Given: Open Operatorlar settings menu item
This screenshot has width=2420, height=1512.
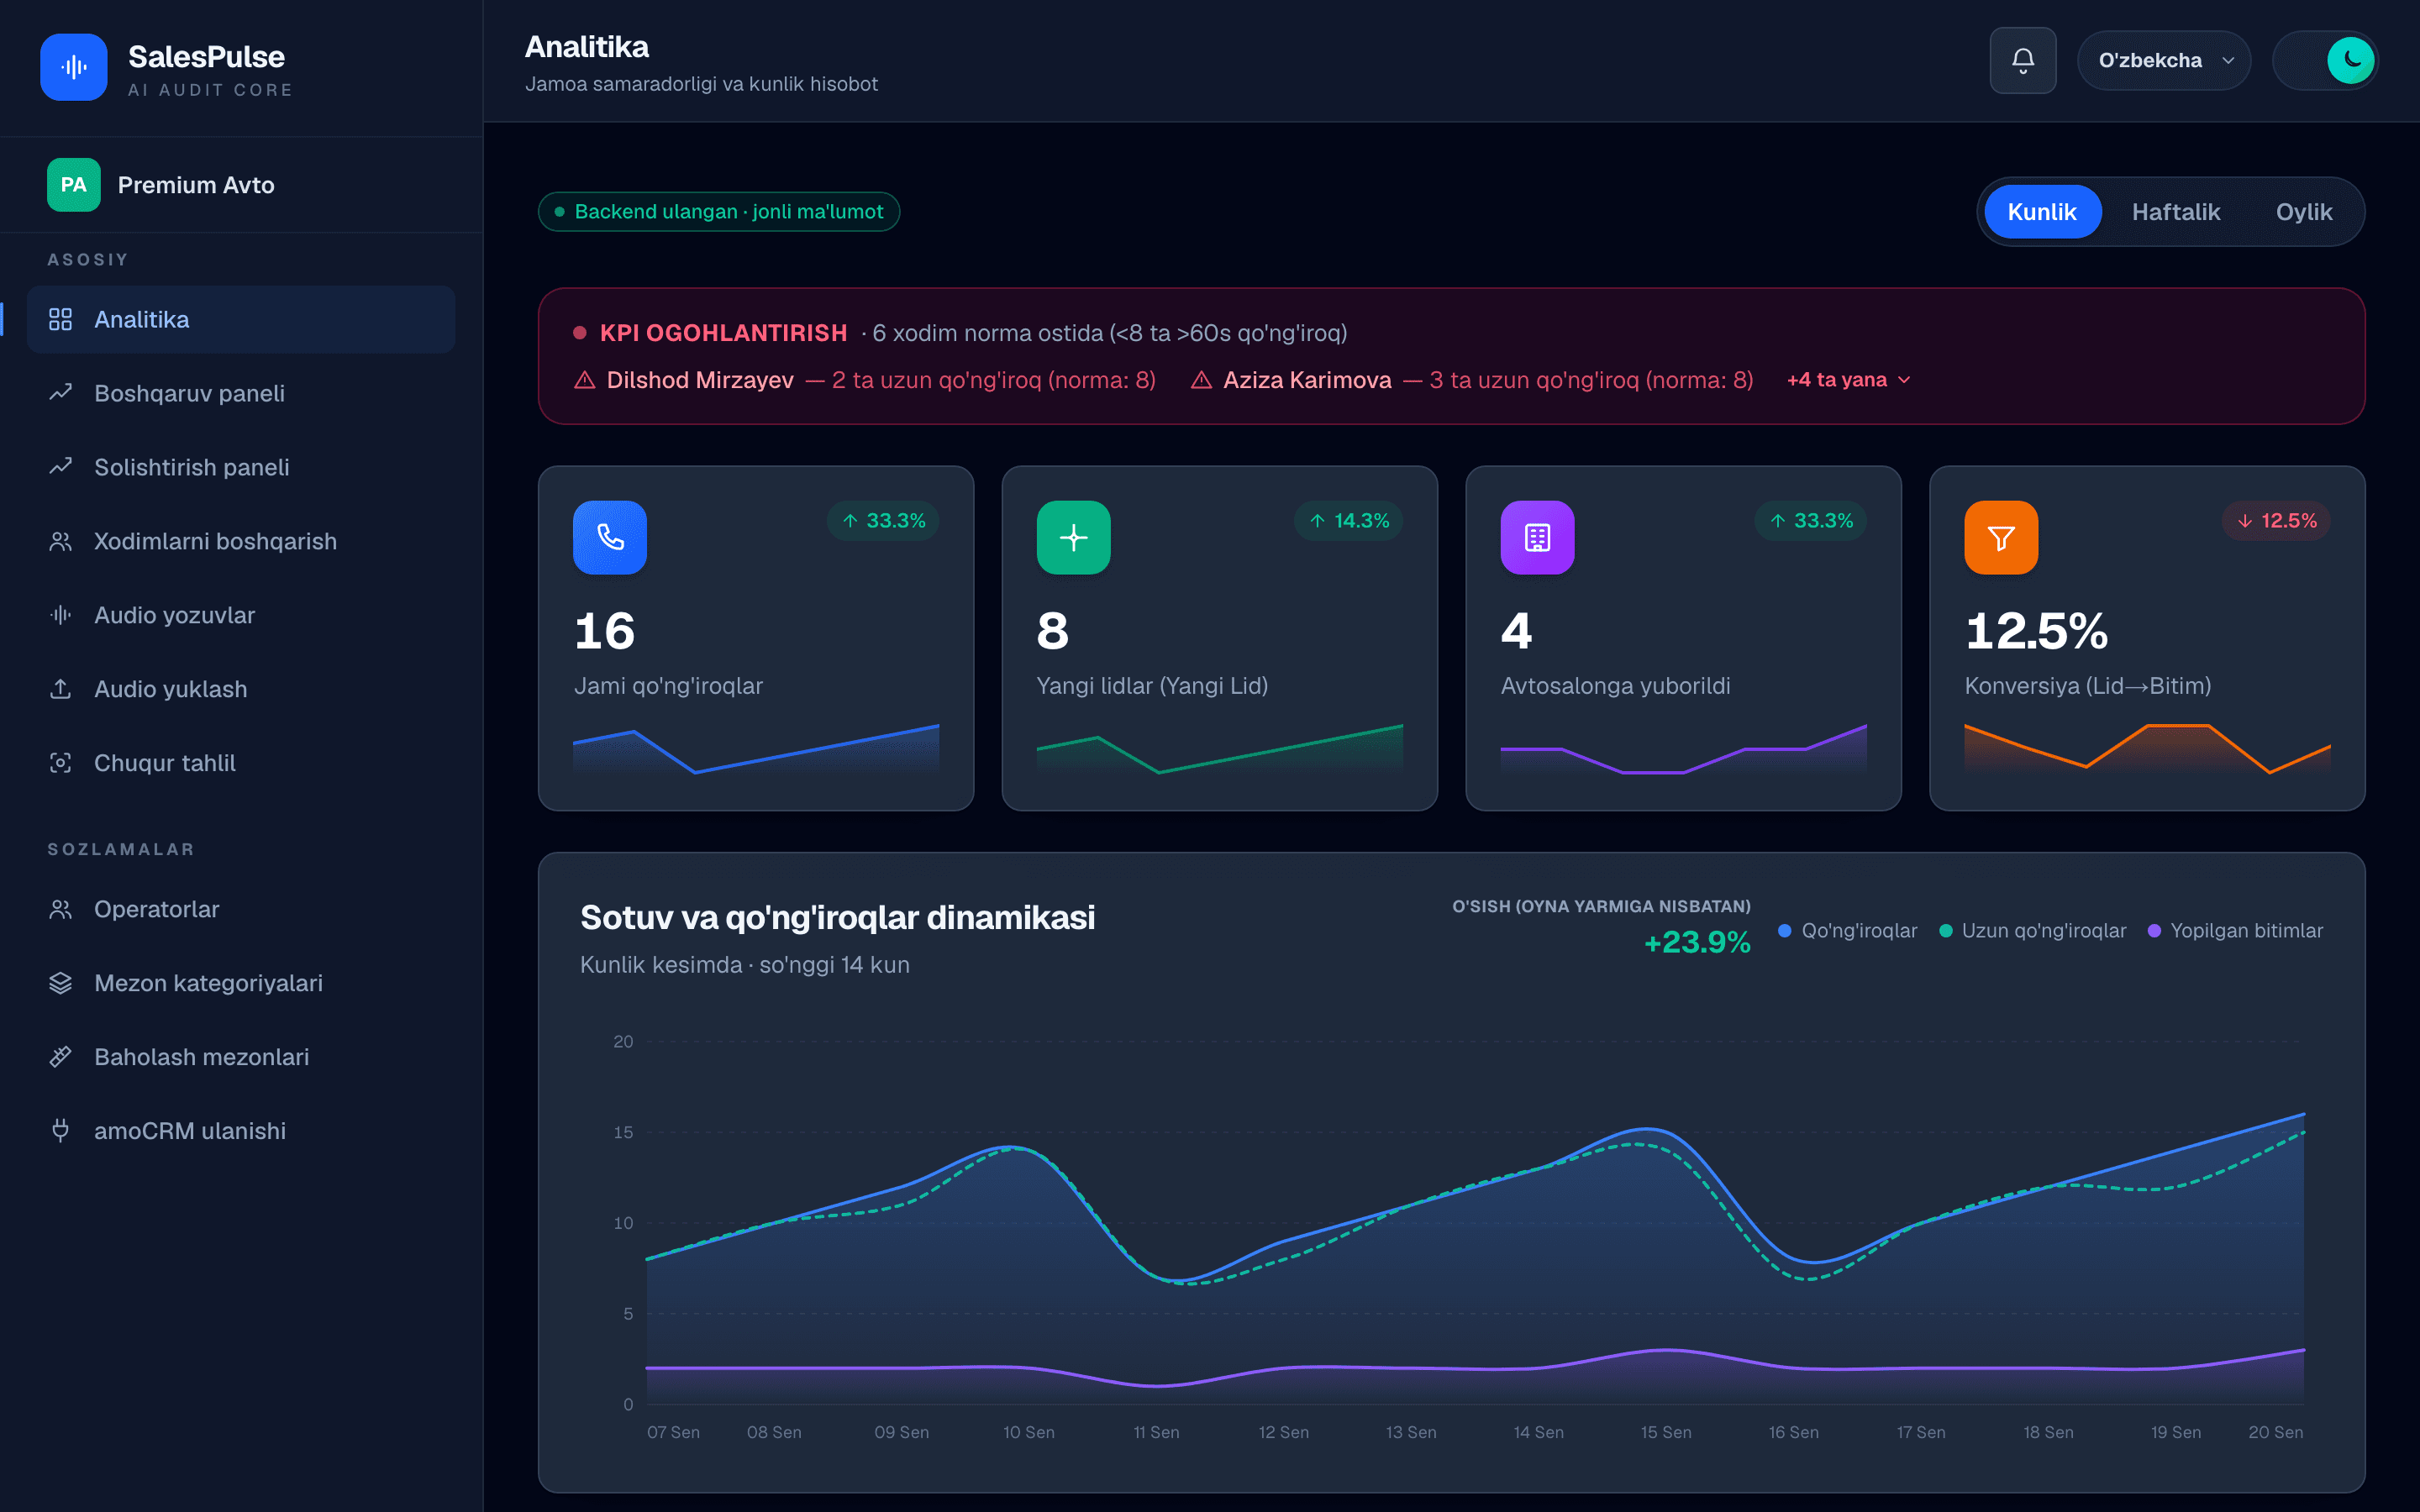Looking at the screenshot, I should point(241,909).
